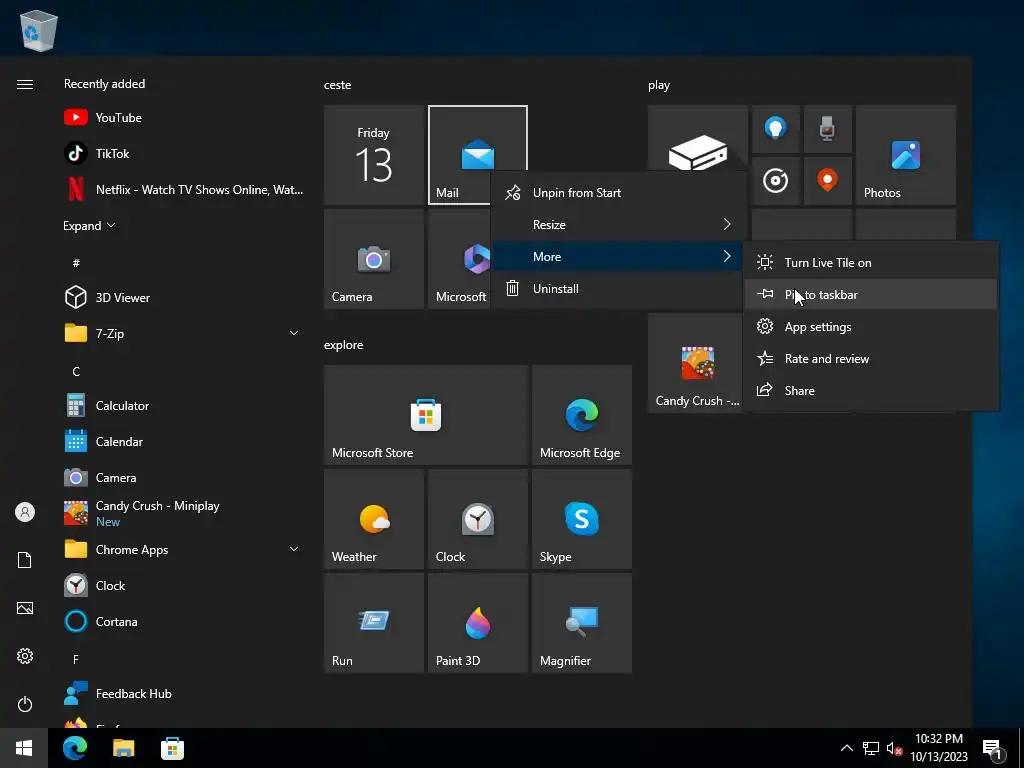
Task: Open Pictures from Start sidebar
Action: click(25, 608)
